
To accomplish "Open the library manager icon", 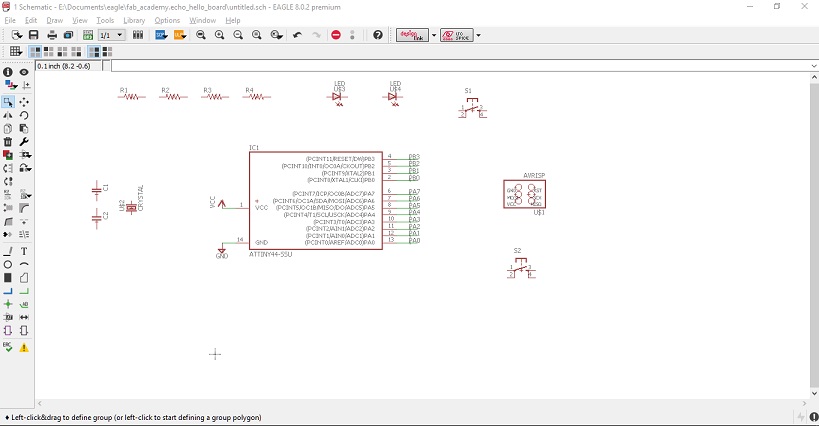I will click(138, 35).
